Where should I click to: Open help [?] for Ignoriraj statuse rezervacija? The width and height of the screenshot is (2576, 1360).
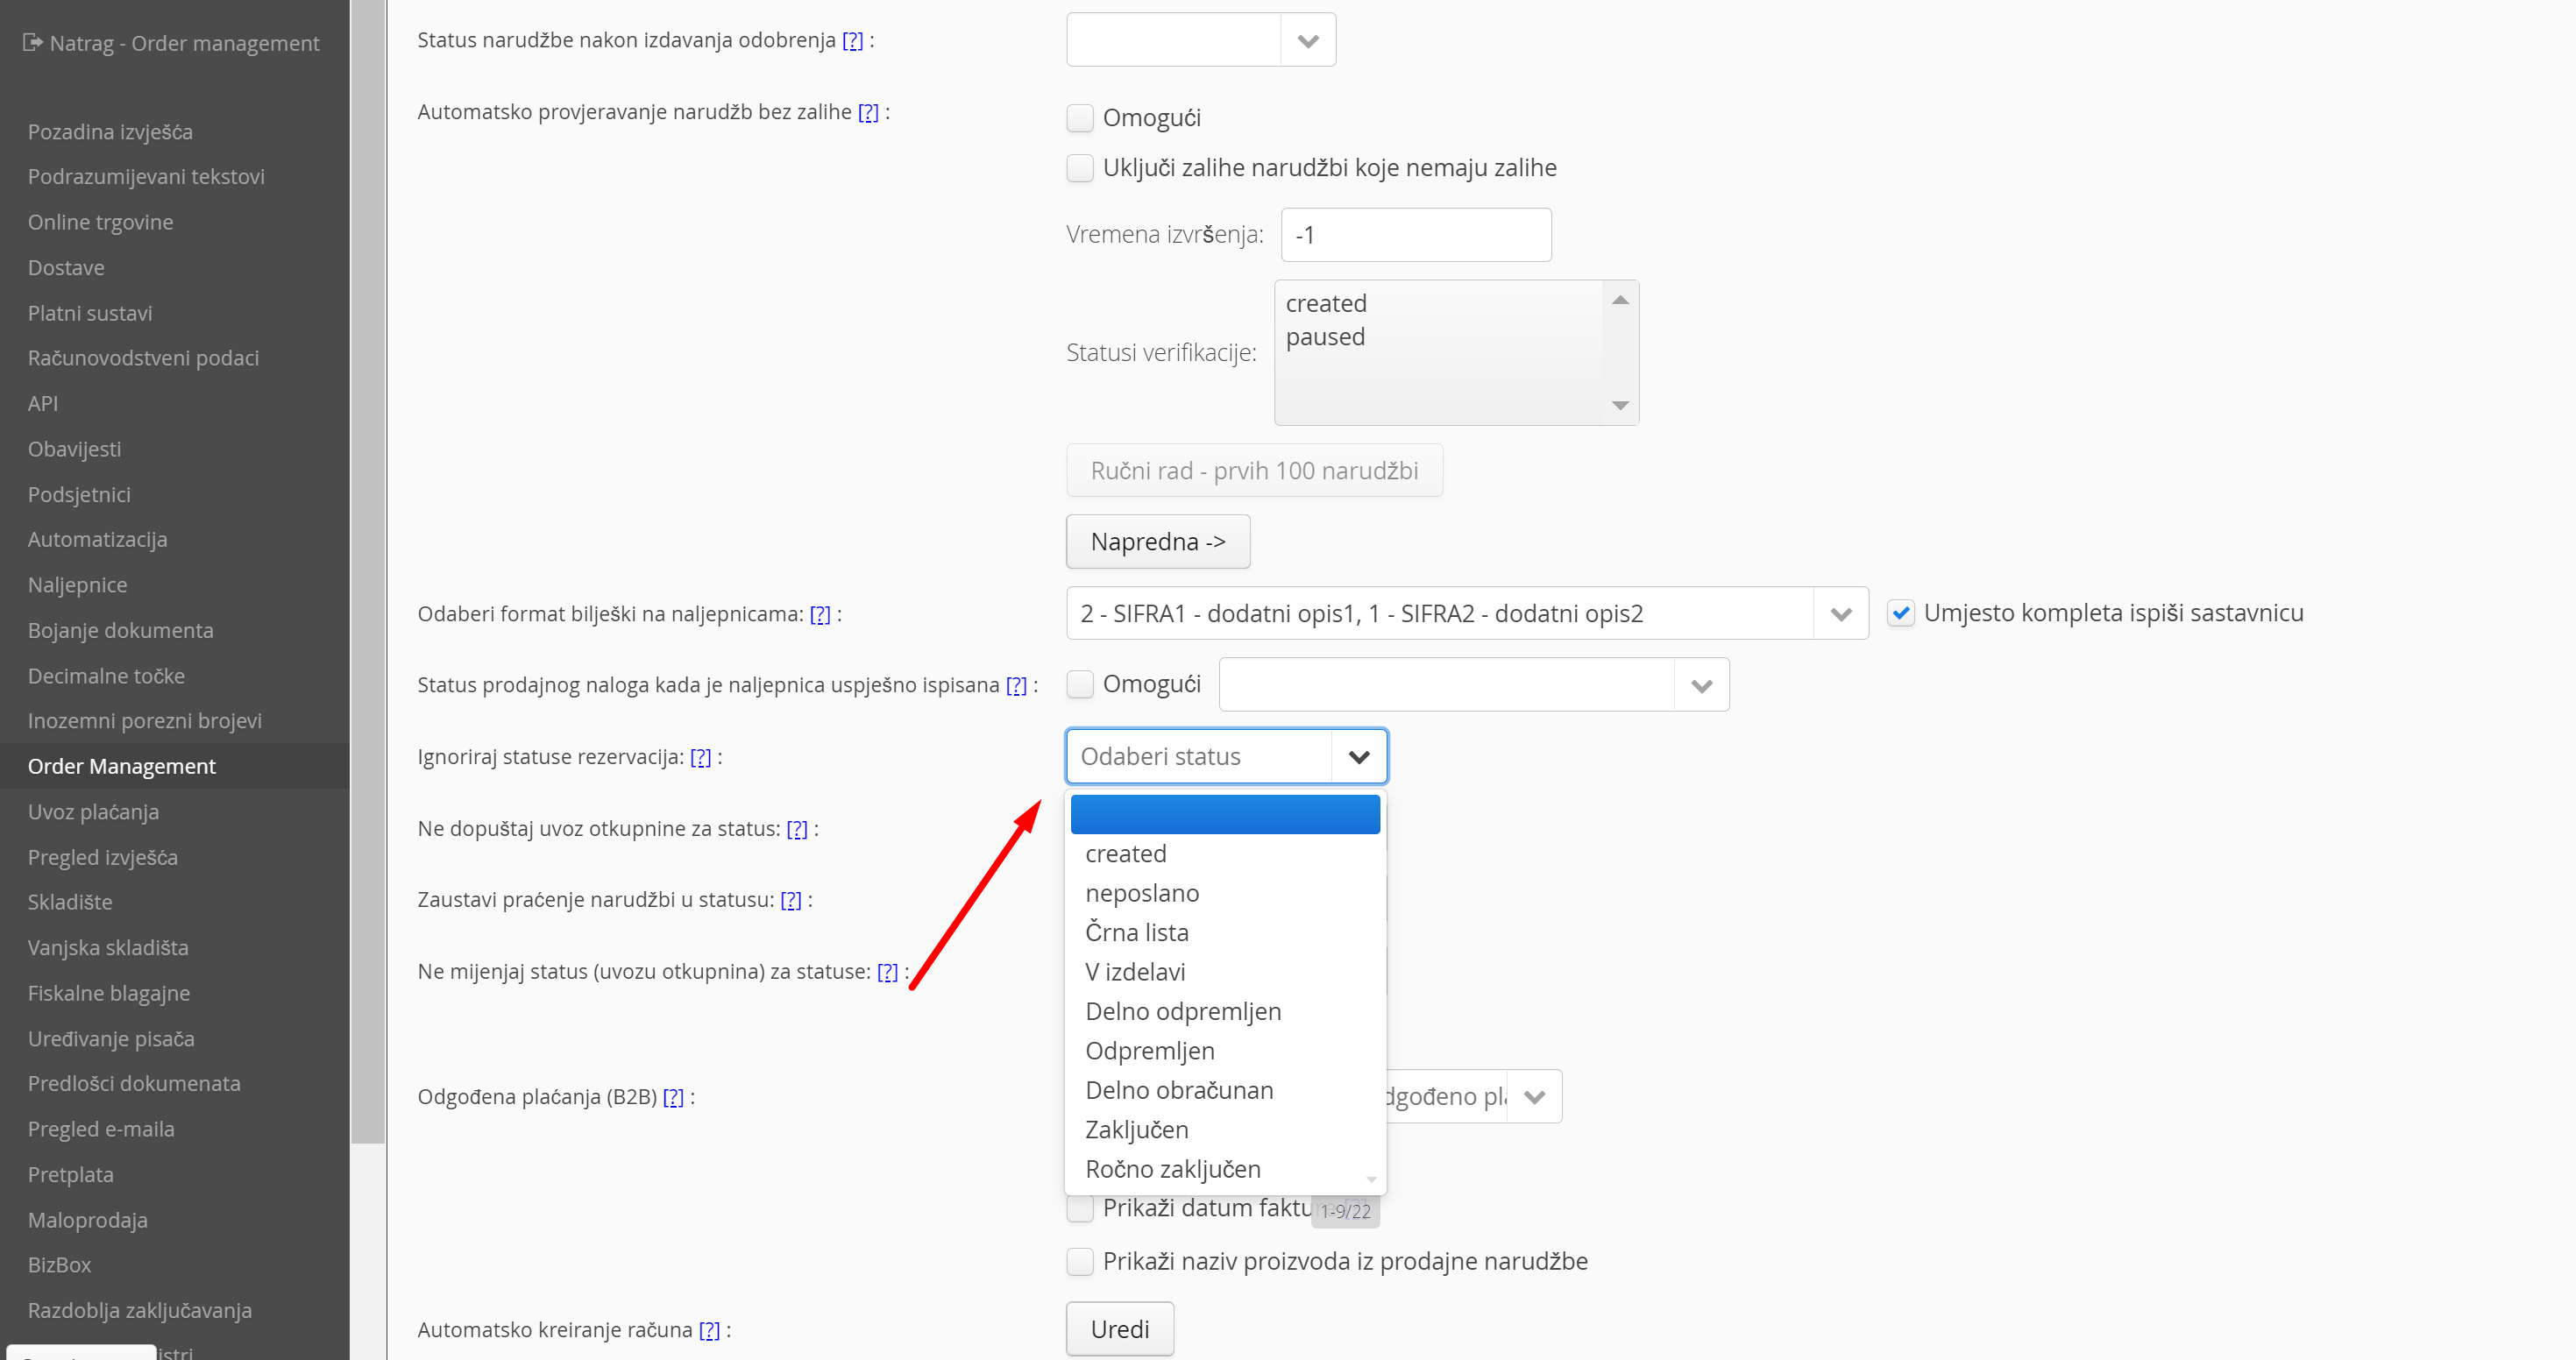(700, 757)
